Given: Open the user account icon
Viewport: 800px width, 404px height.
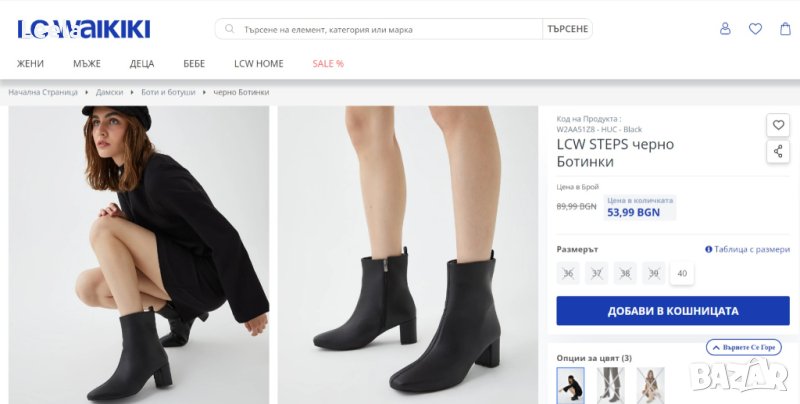Looking at the screenshot, I should pos(725,29).
